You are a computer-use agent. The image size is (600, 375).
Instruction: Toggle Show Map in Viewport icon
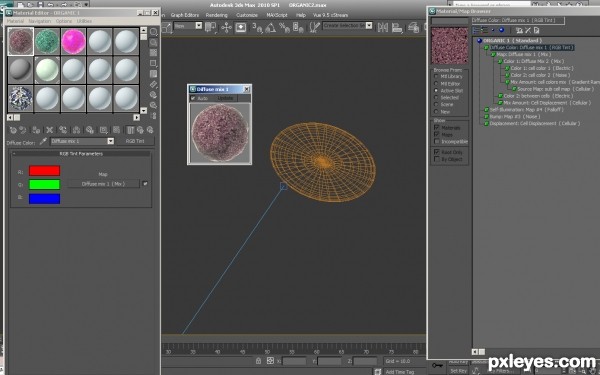point(117,130)
